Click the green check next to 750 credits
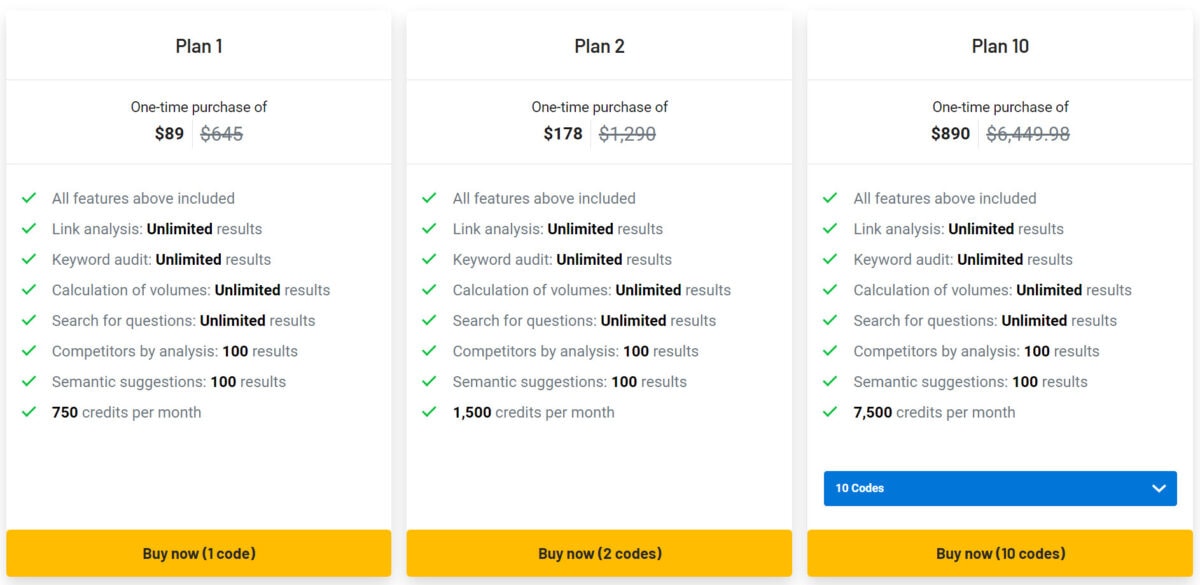Screen dimensions: 1200x585 tap(31, 412)
